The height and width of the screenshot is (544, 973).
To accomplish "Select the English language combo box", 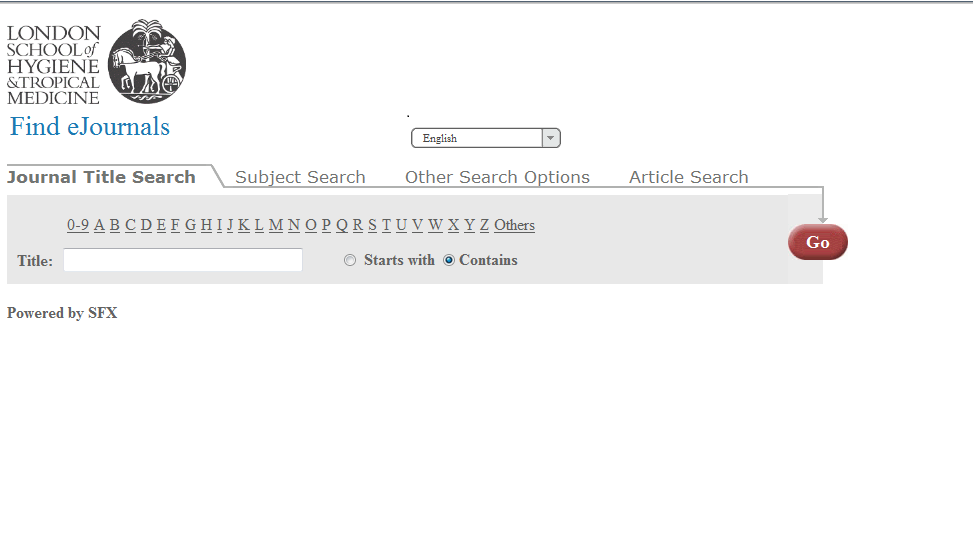I will point(486,138).
